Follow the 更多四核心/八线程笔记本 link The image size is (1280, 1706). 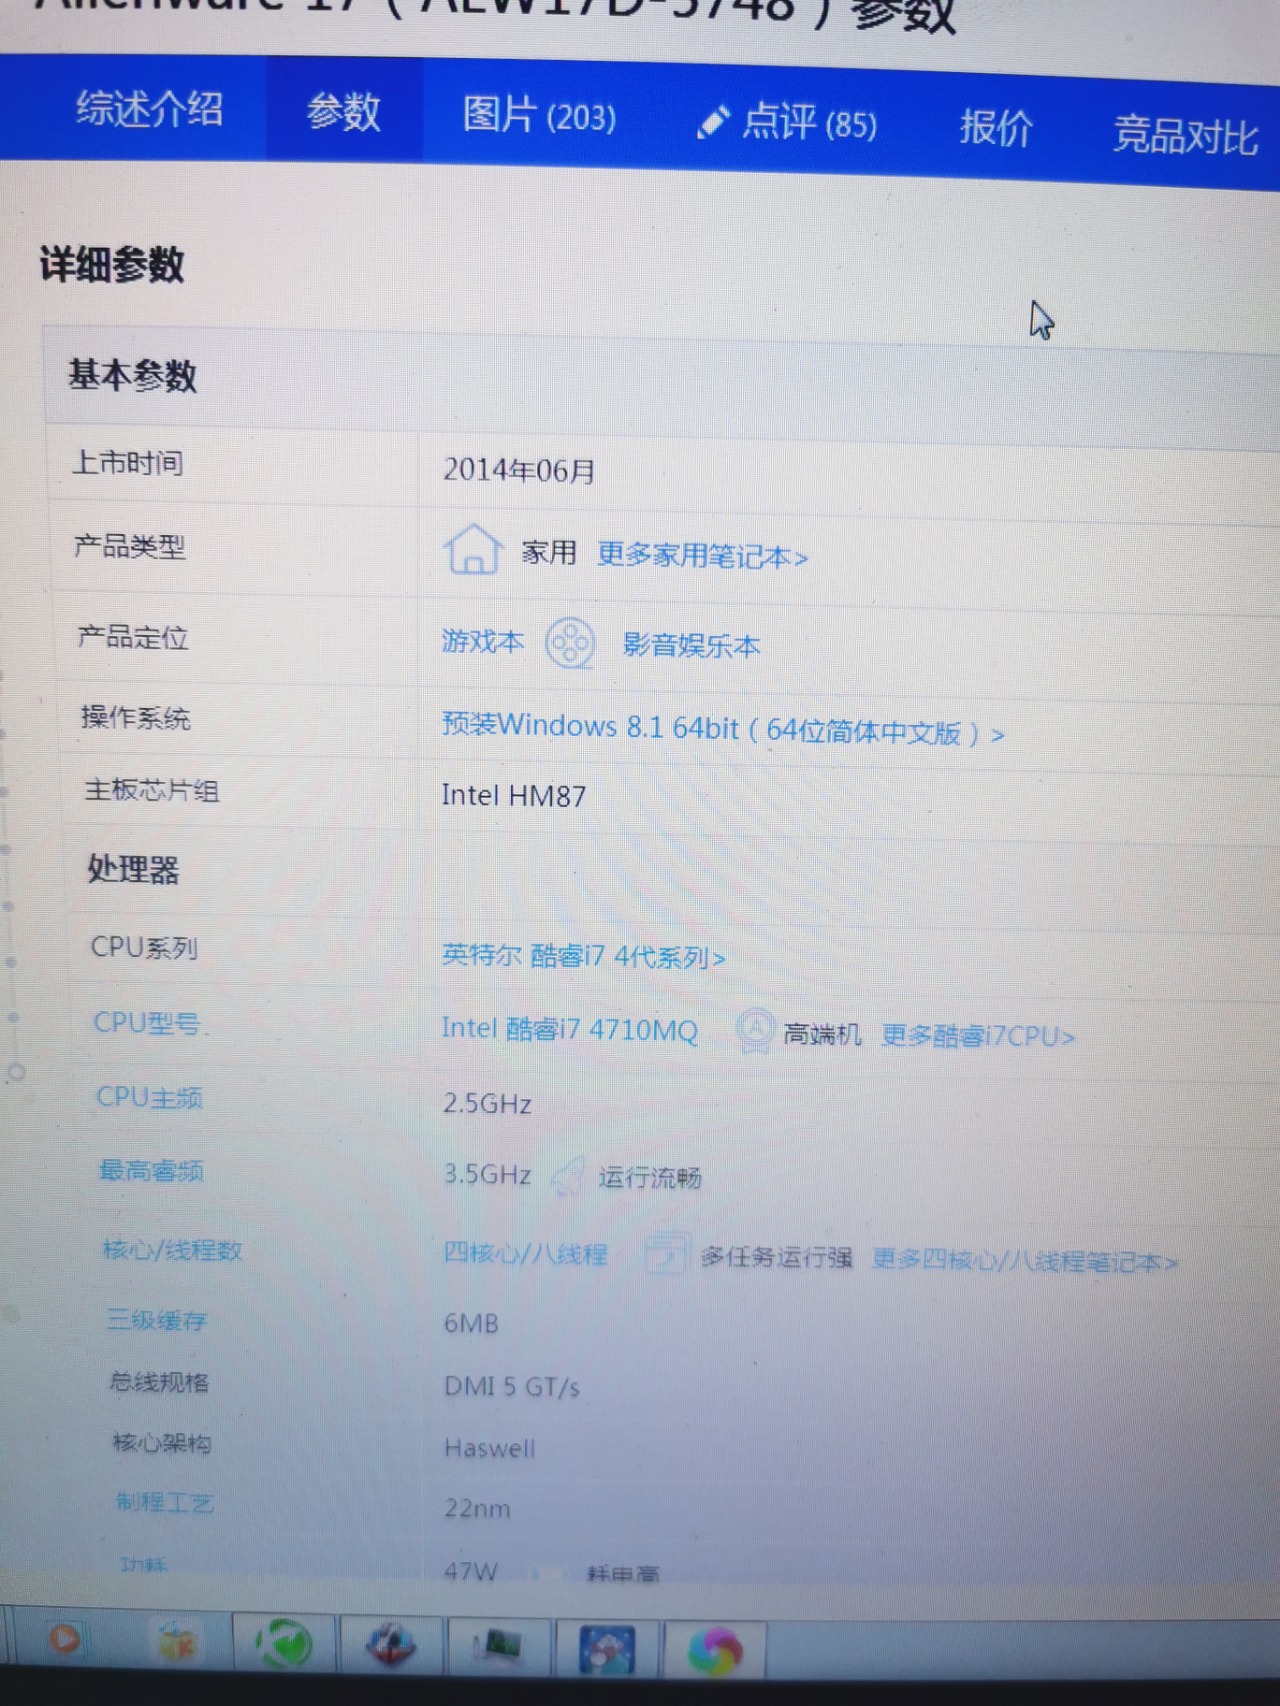[x=1025, y=1261]
